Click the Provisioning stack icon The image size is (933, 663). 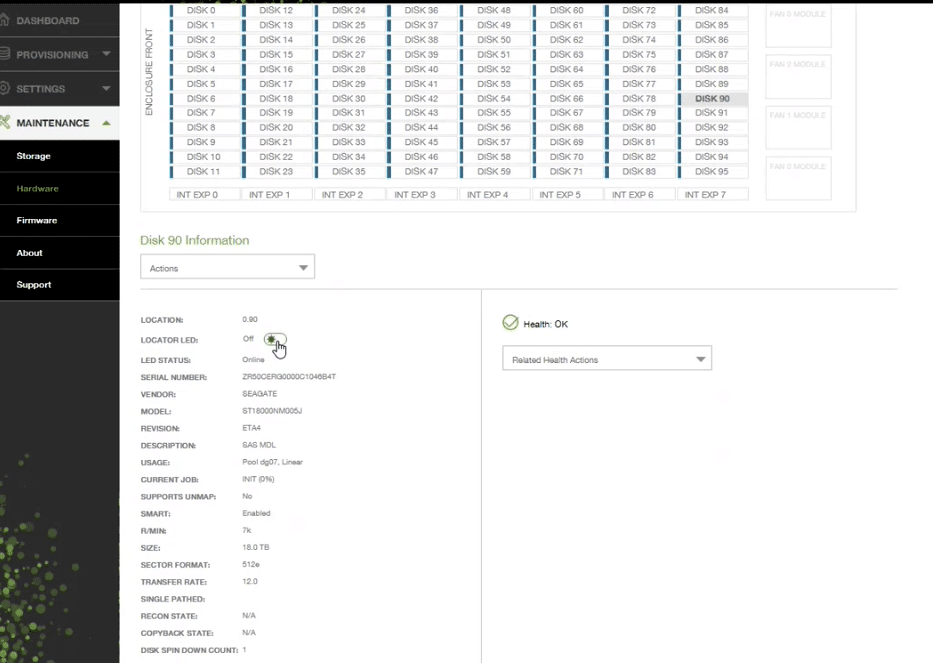coord(4,54)
